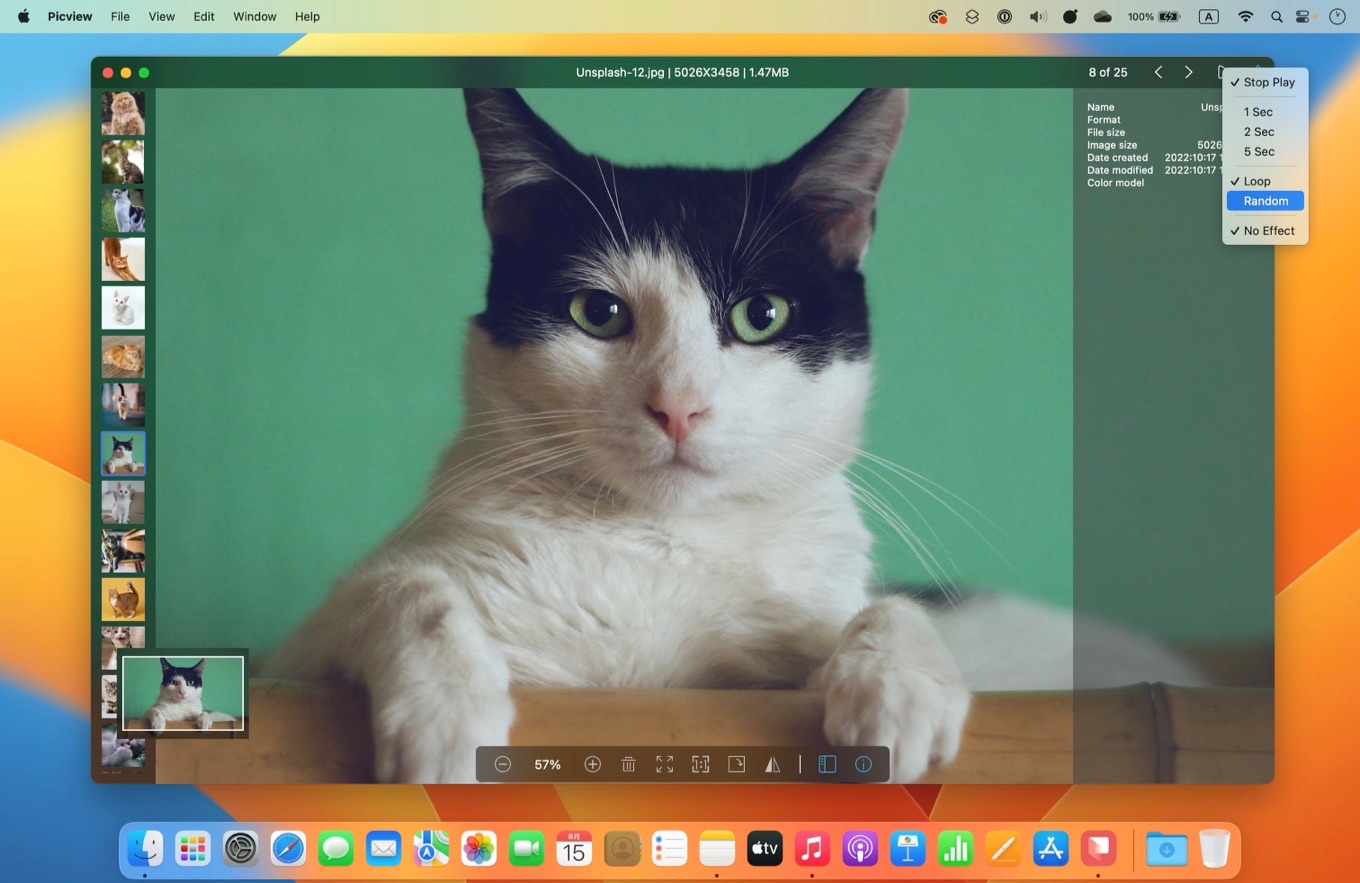
Task: Open Finder from the Dock
Action: (146, 849)
